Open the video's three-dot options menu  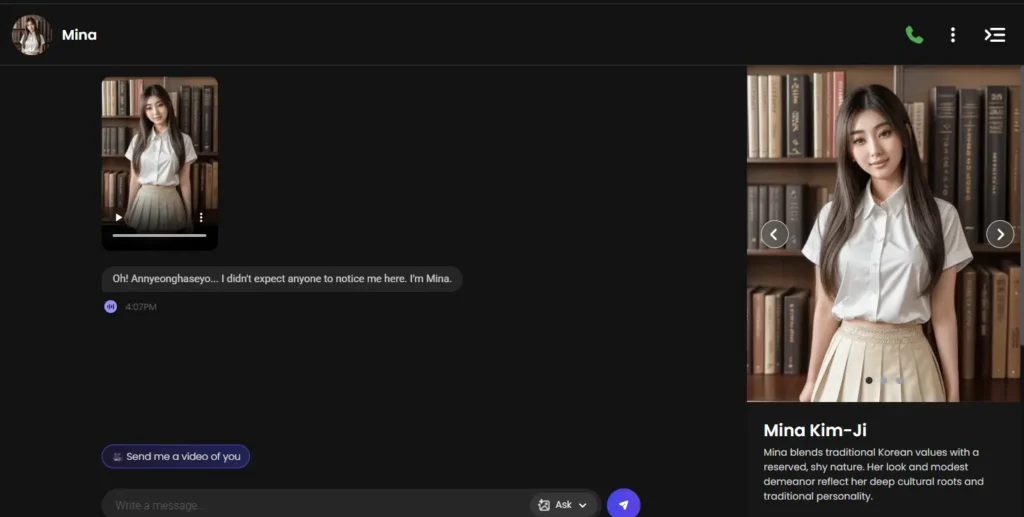pyautogui.click(x=201, y=217)
